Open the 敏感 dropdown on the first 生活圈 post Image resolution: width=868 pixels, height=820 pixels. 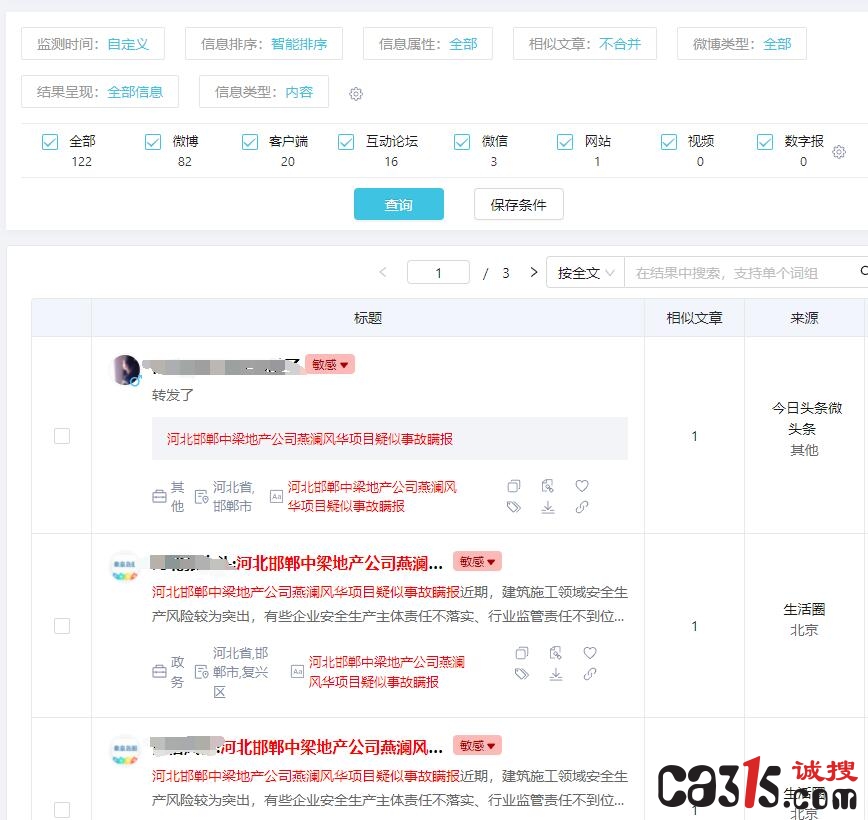point(477,561)
